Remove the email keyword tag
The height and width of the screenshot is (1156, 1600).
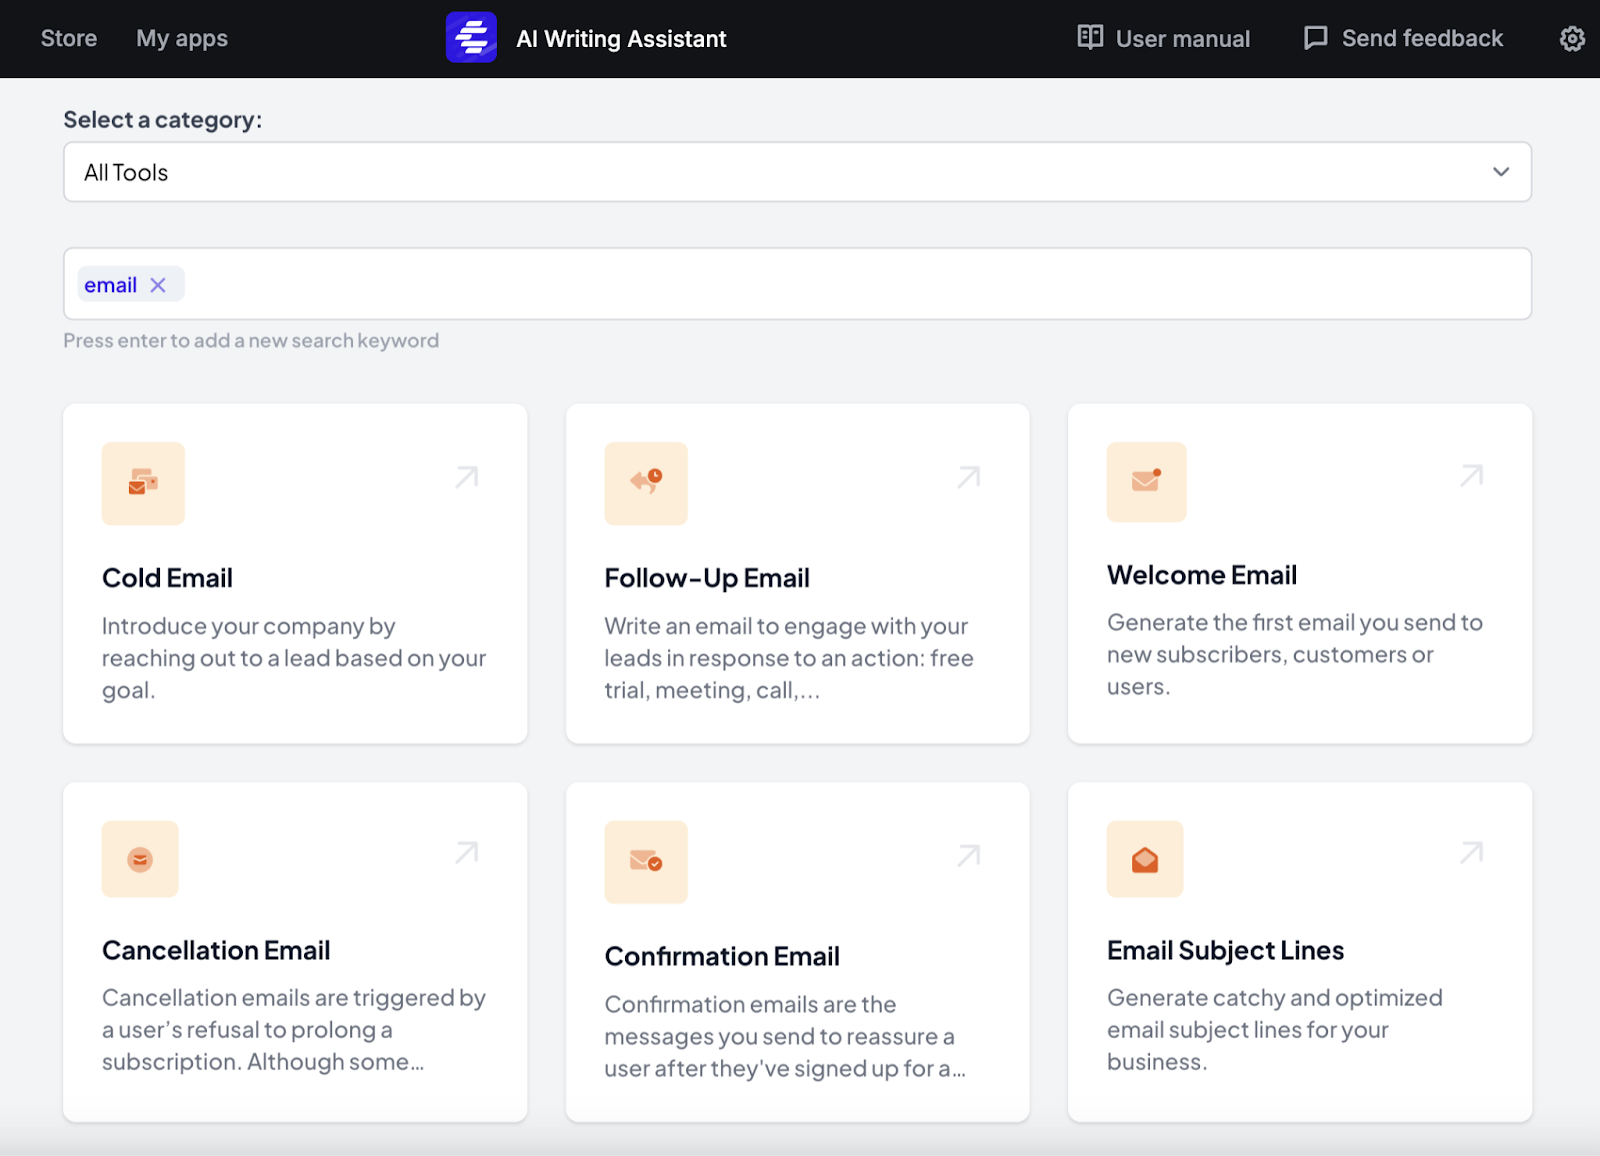pyautogui.click(x=158, y=285)
